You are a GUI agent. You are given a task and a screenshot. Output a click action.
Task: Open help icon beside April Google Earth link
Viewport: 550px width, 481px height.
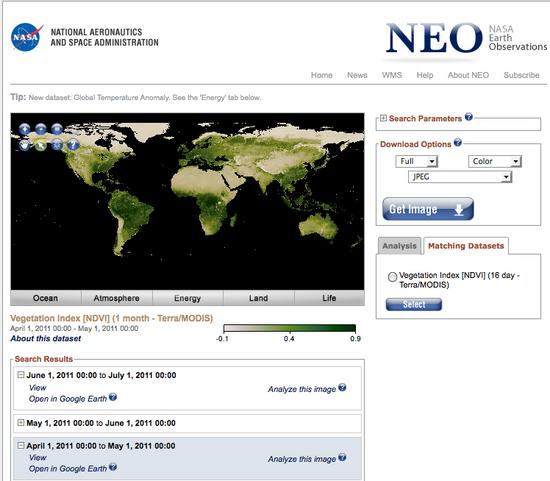[x=113, y=467]
